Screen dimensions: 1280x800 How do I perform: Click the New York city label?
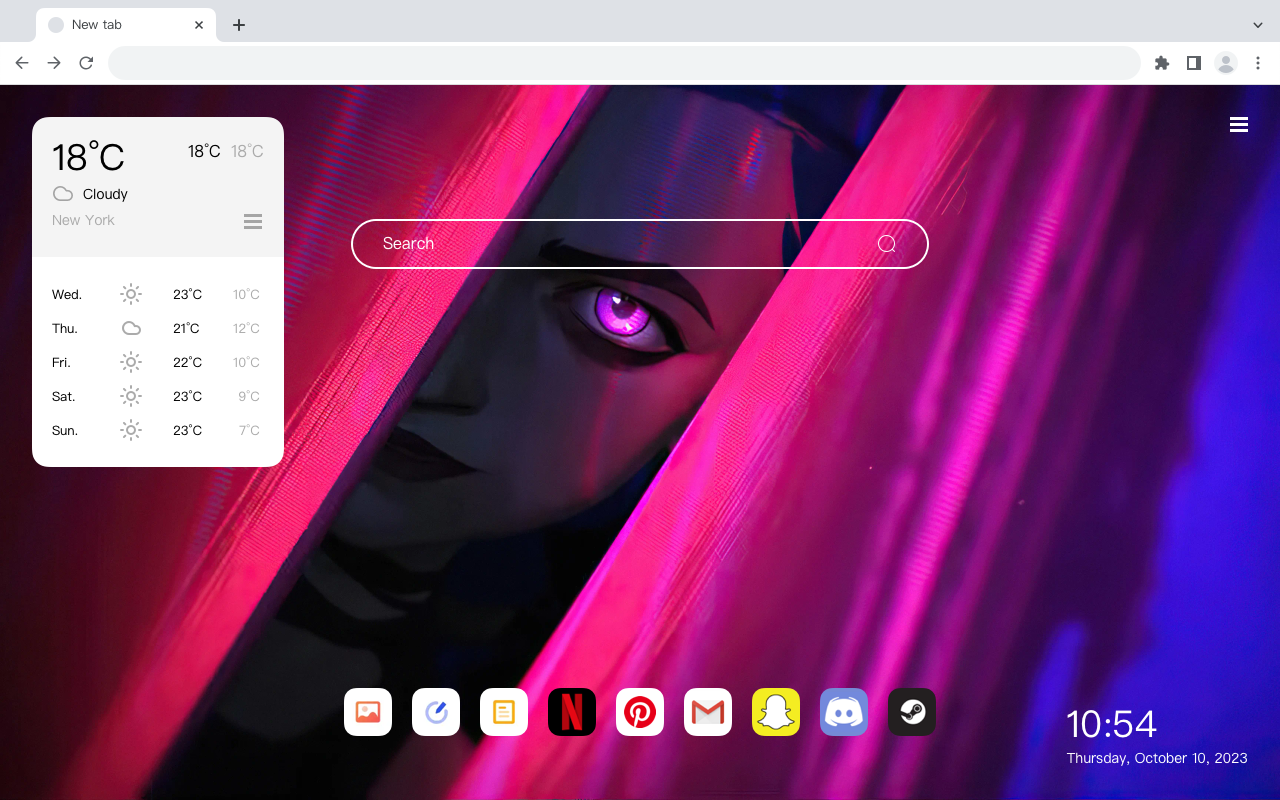click(83, 220)
